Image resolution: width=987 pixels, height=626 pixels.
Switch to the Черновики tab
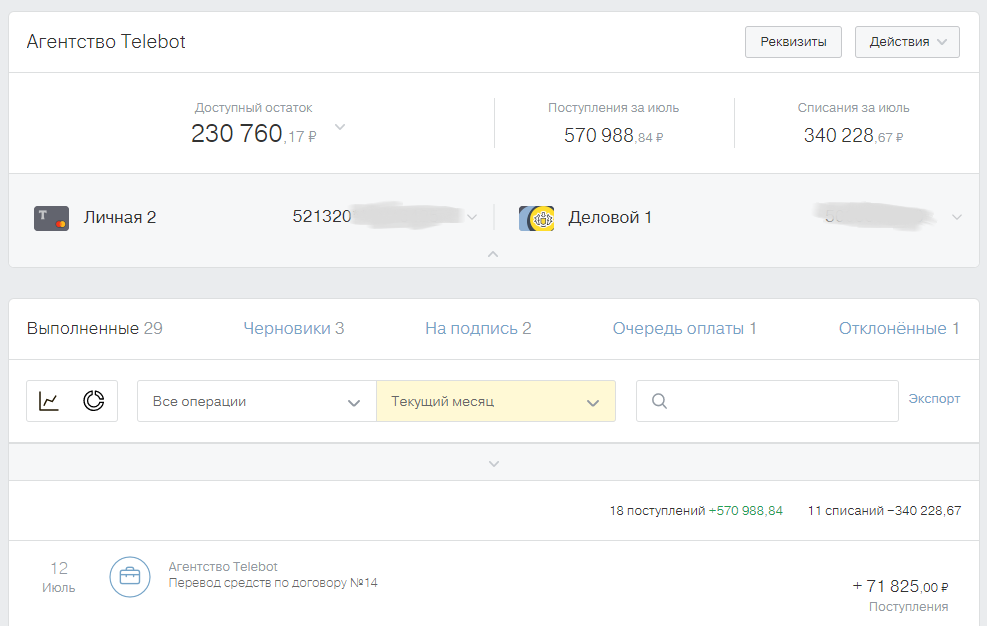(x=294, y=328)
